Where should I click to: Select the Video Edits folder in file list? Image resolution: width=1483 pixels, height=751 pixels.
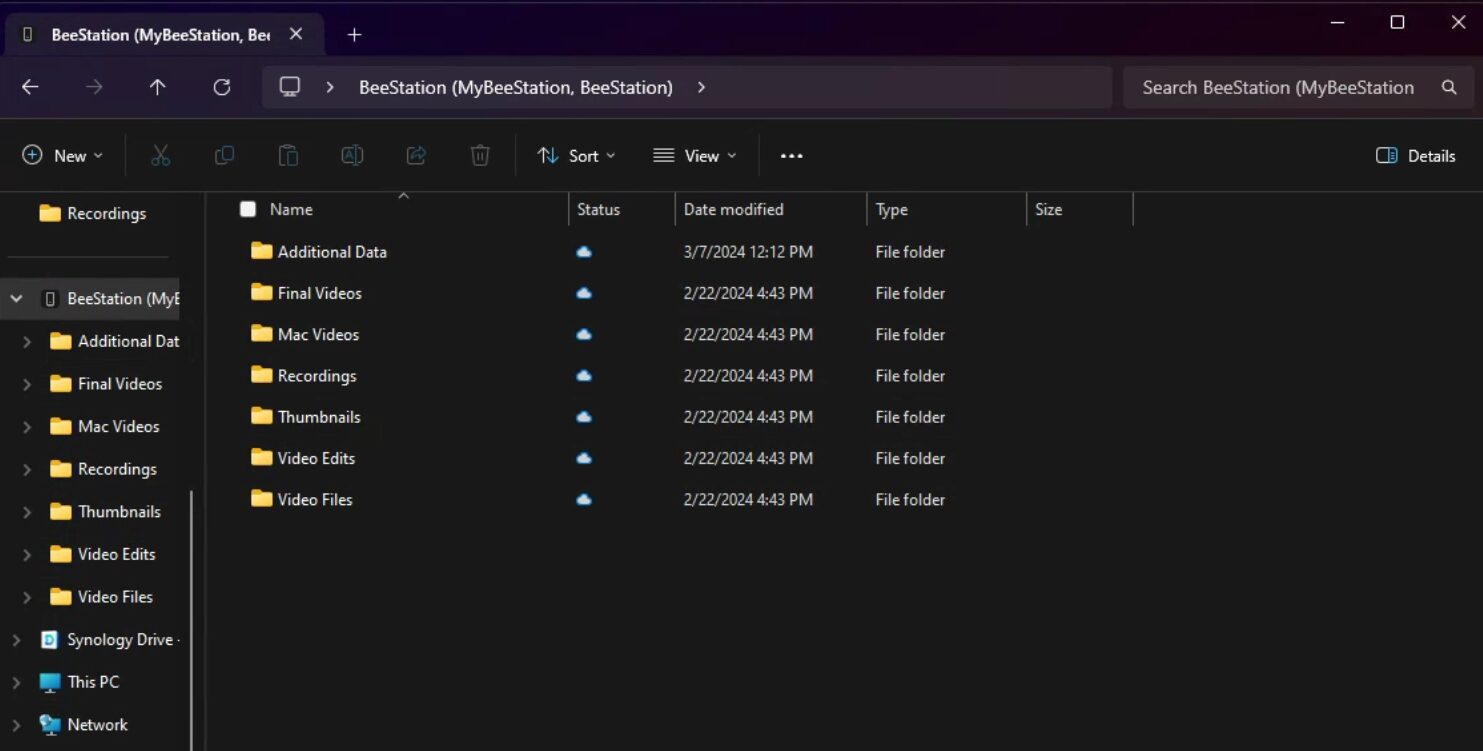pos(316,458)
